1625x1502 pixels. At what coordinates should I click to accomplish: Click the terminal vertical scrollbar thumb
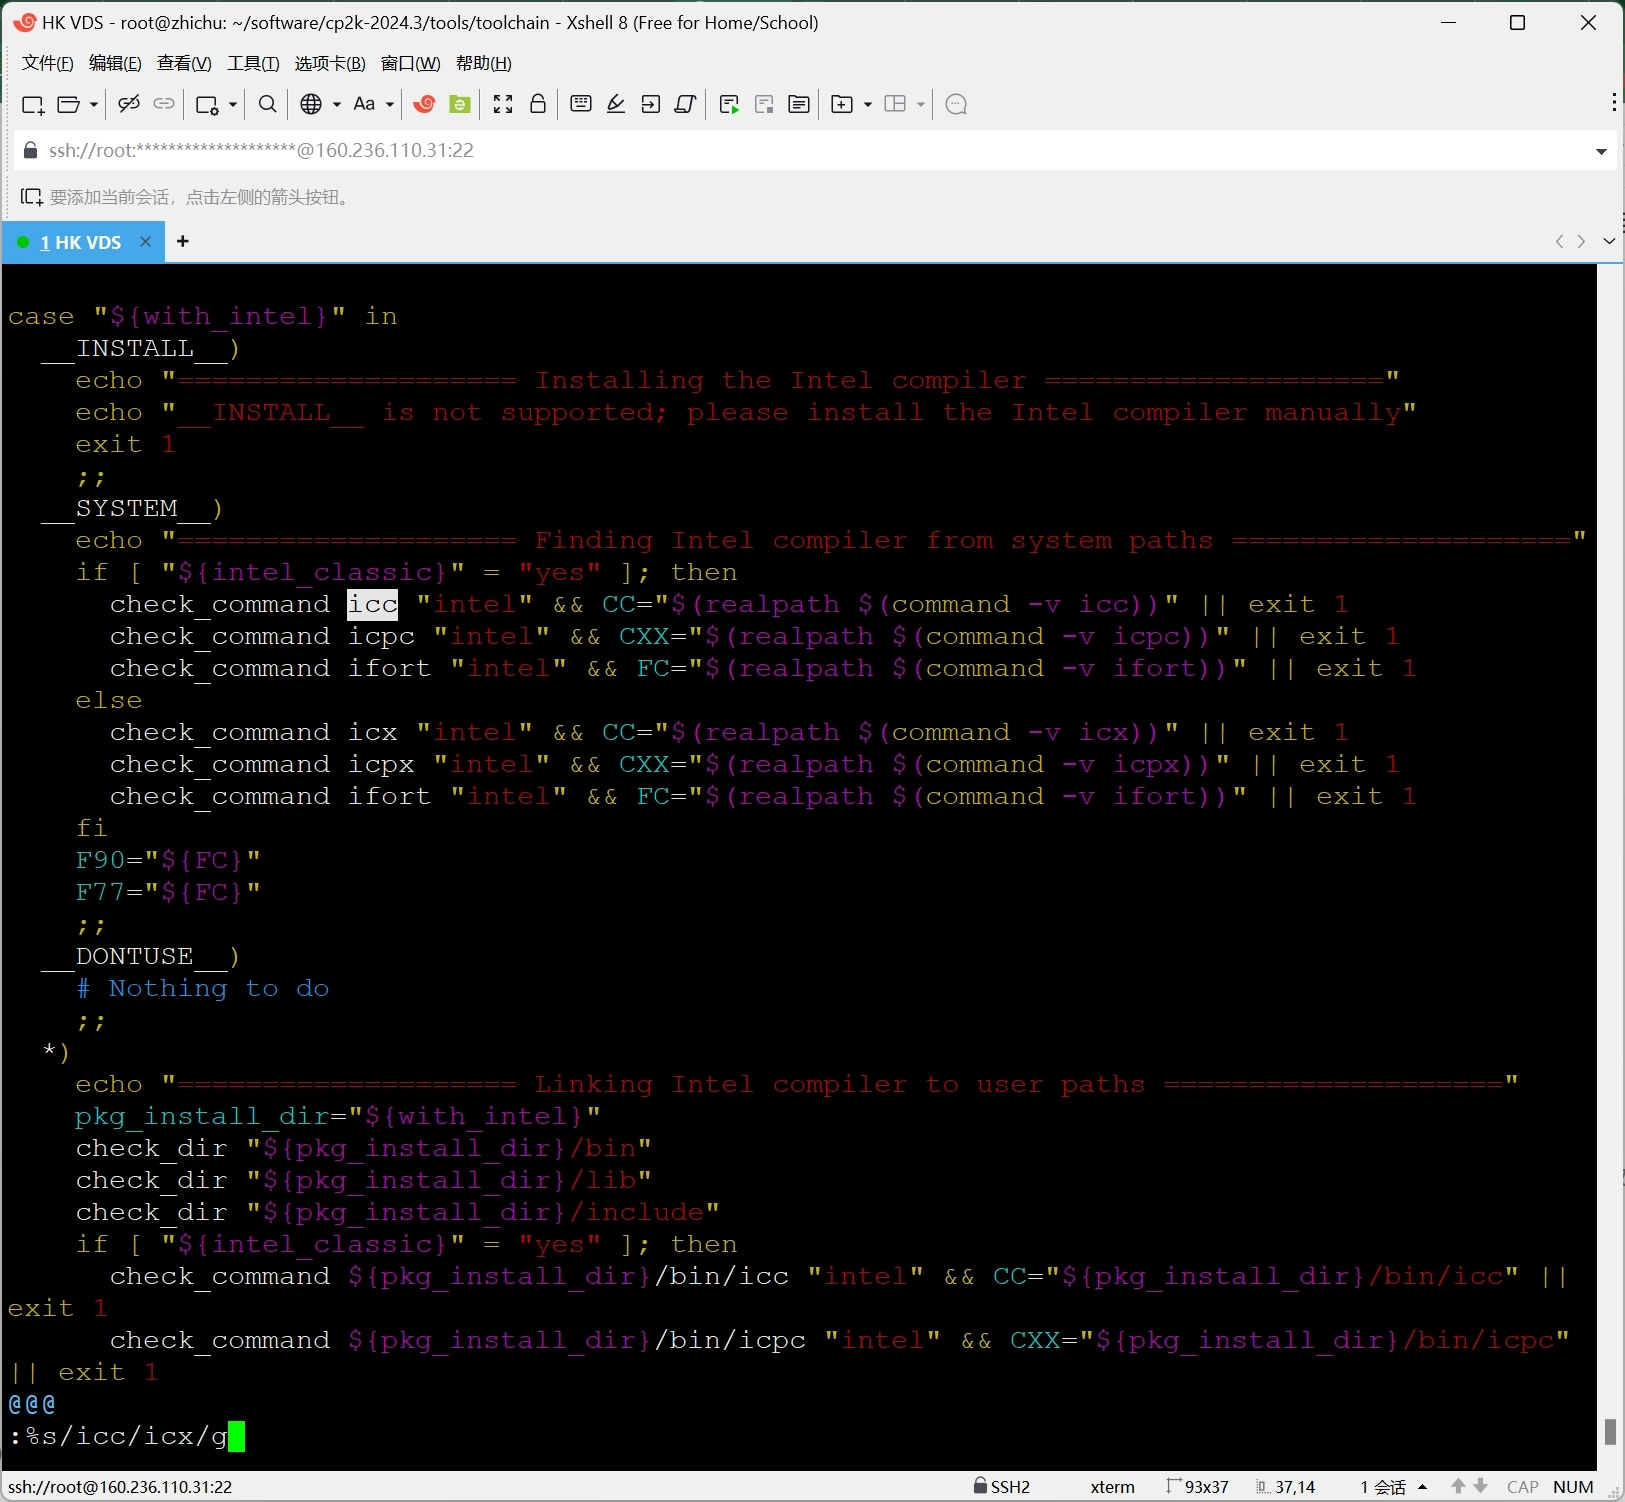click(1610, 1432)
